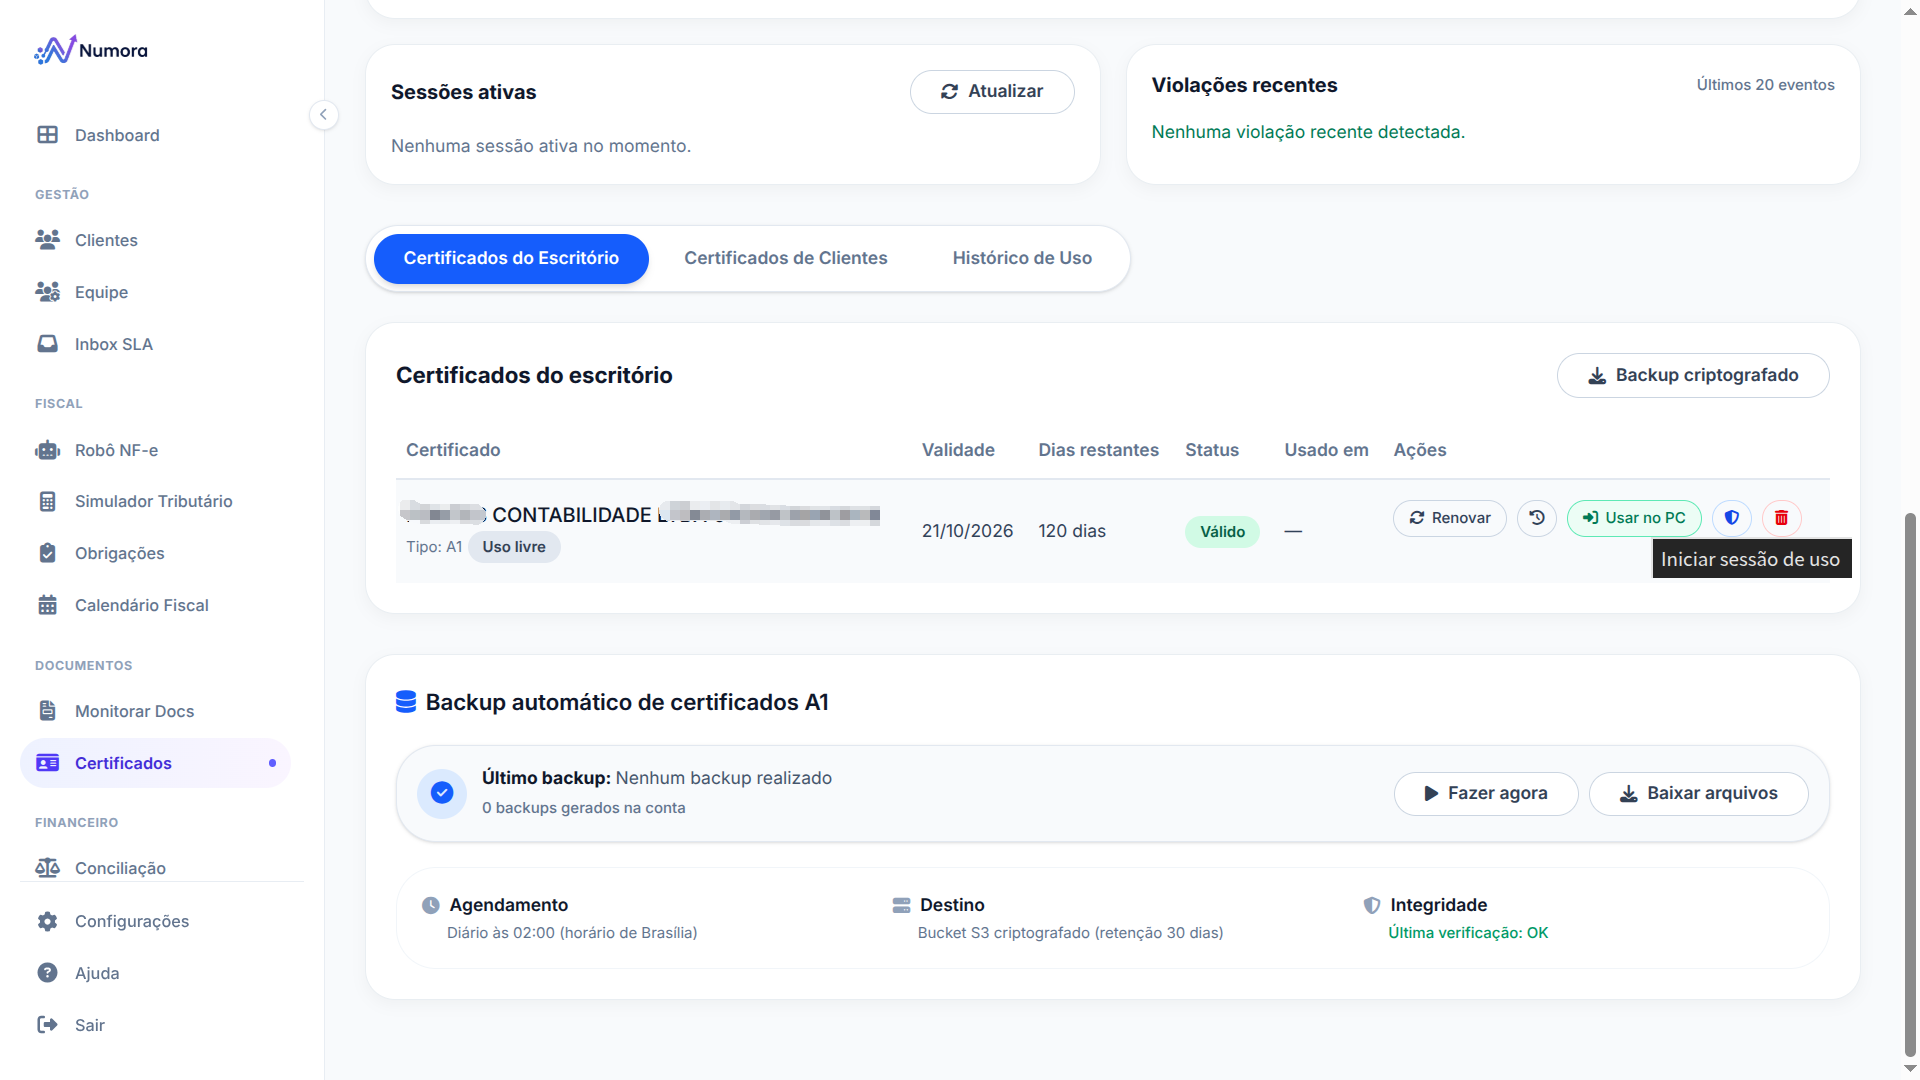
Task: Click the Conciliação scales icon
Action: (x=47, y=868)
